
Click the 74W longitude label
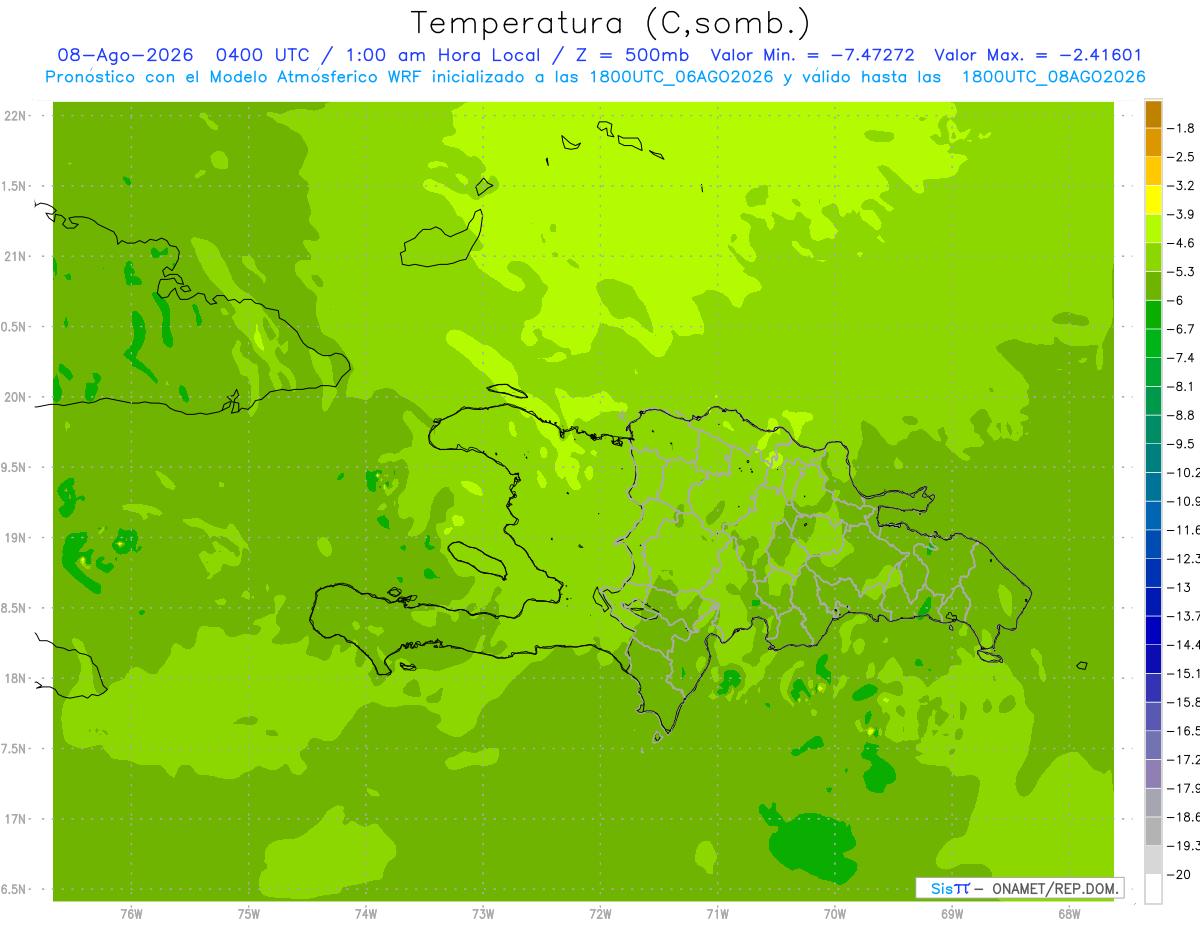(366, 914)
